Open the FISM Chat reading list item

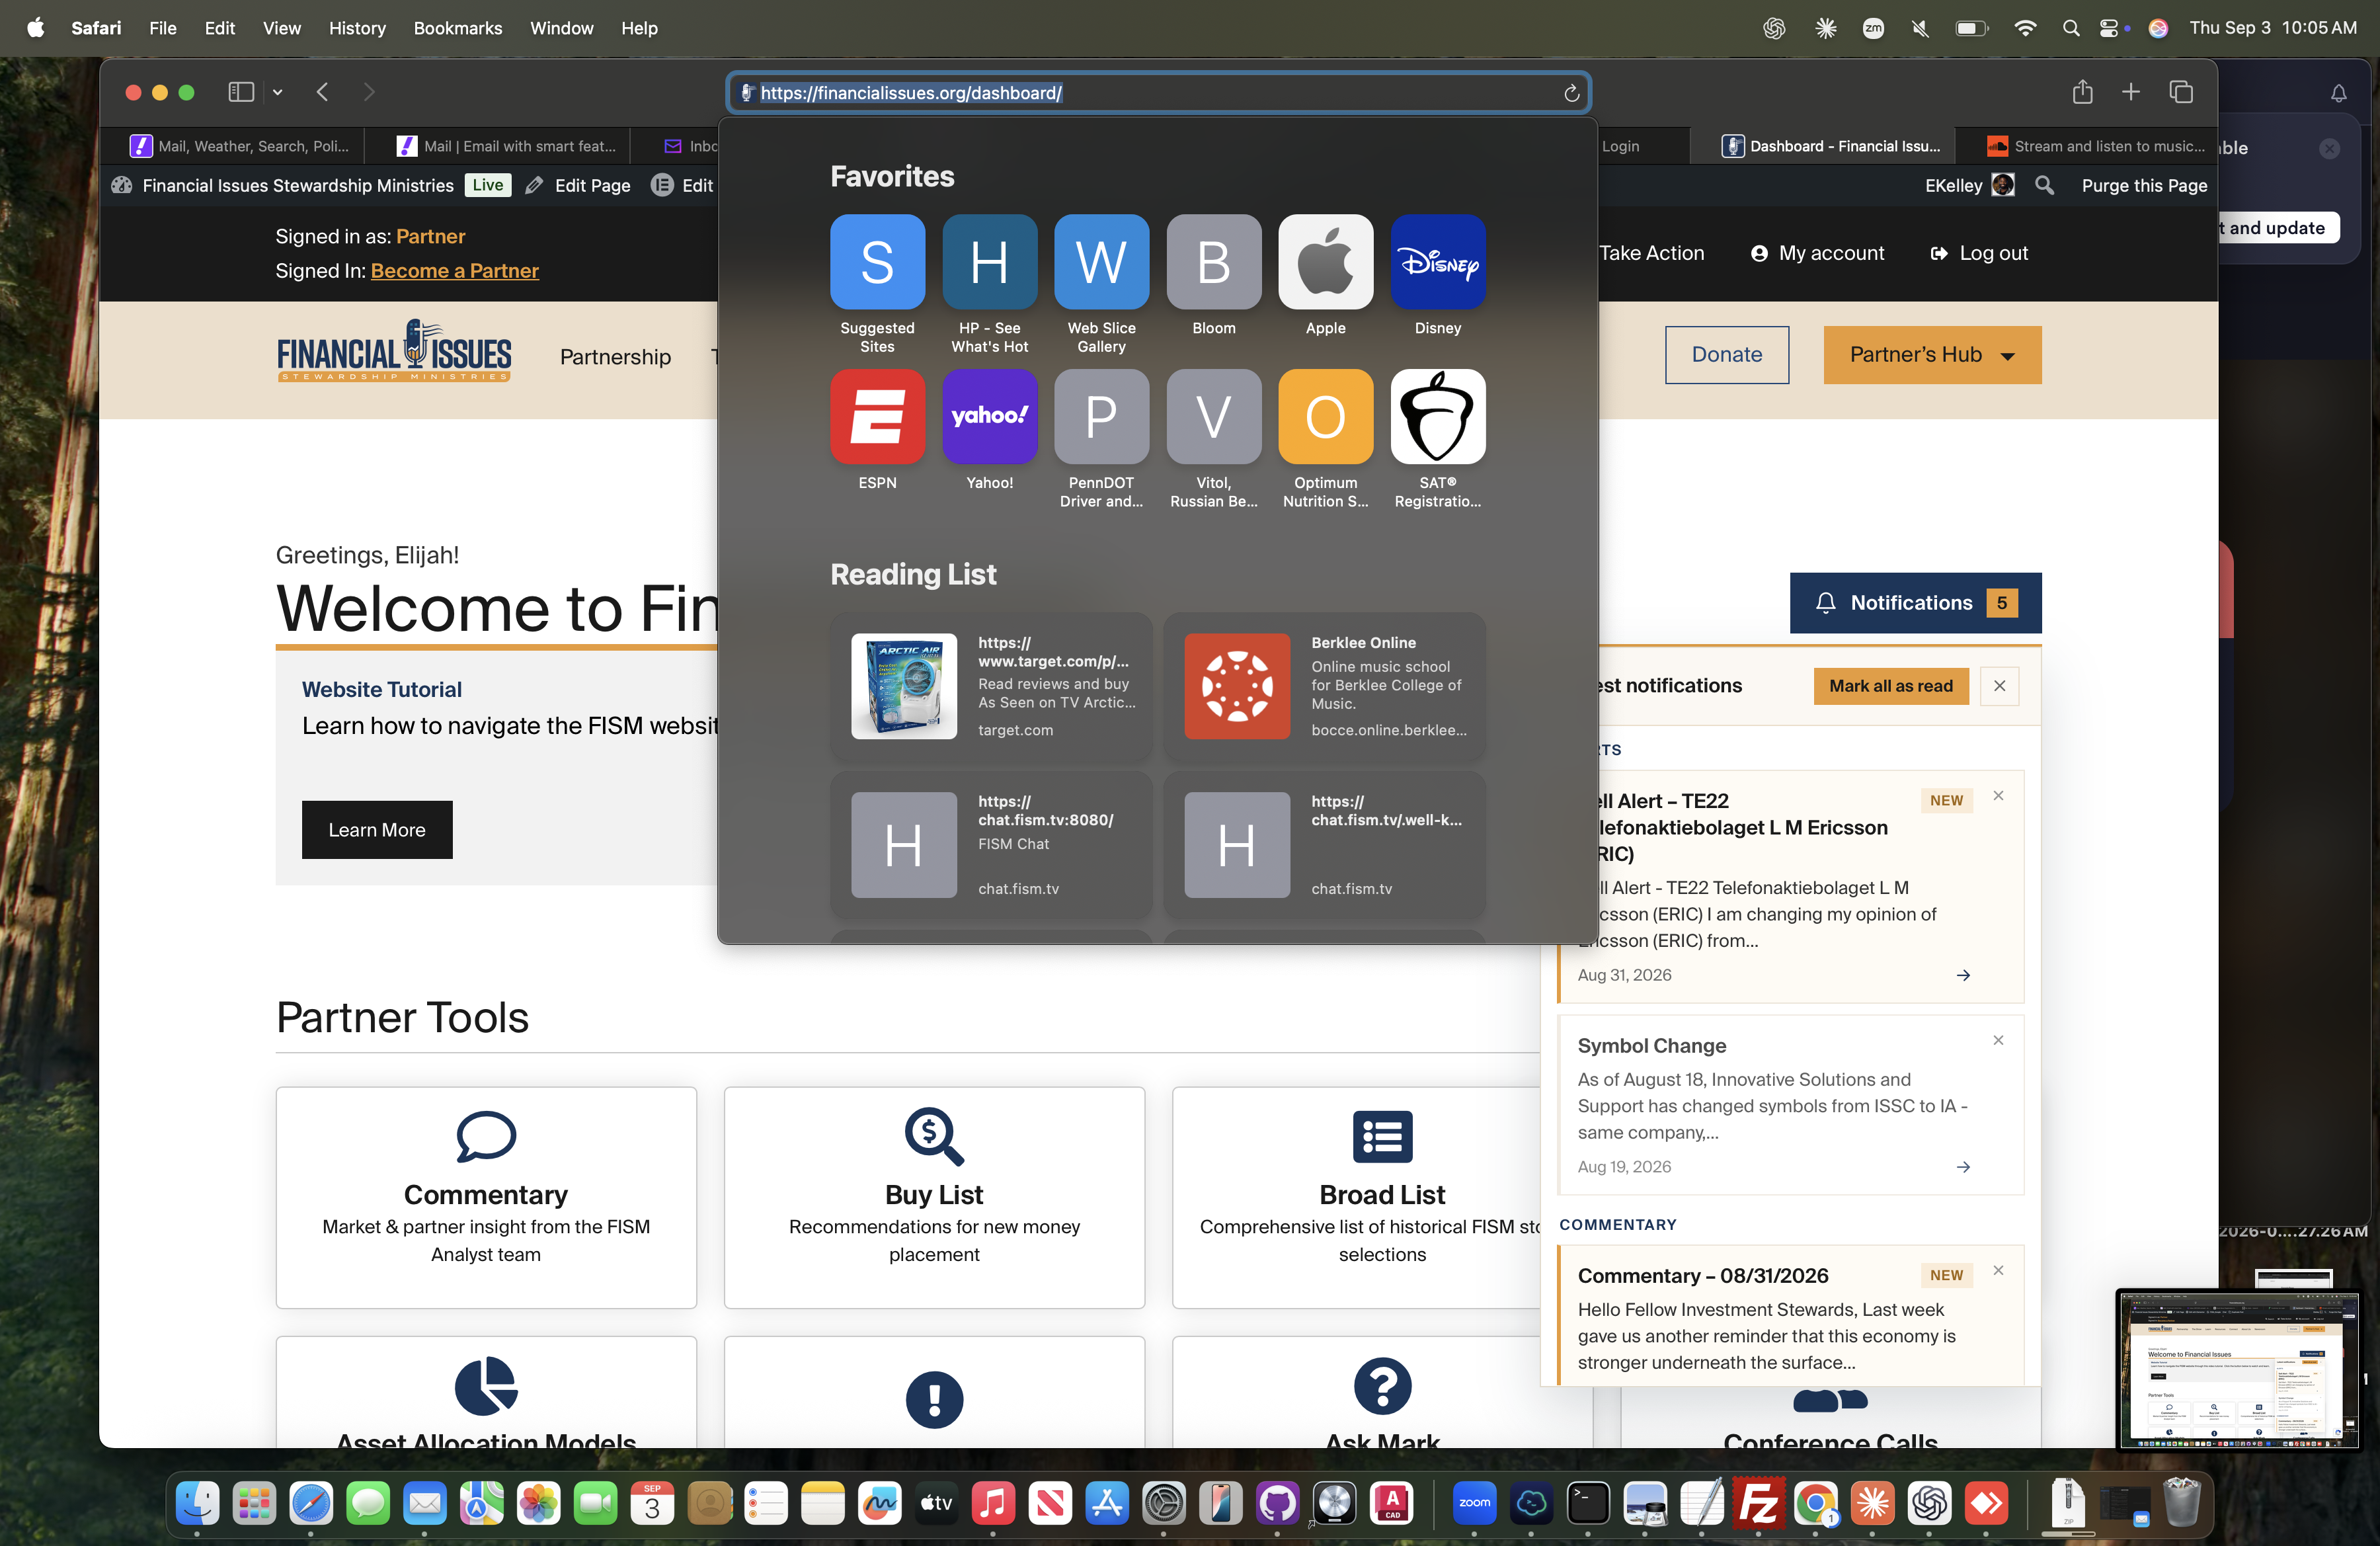click(991, 844)
